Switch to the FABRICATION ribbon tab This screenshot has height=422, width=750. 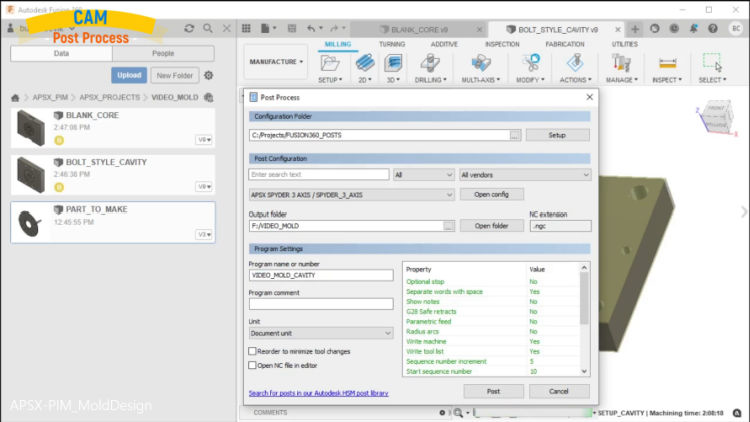(564, 44)
